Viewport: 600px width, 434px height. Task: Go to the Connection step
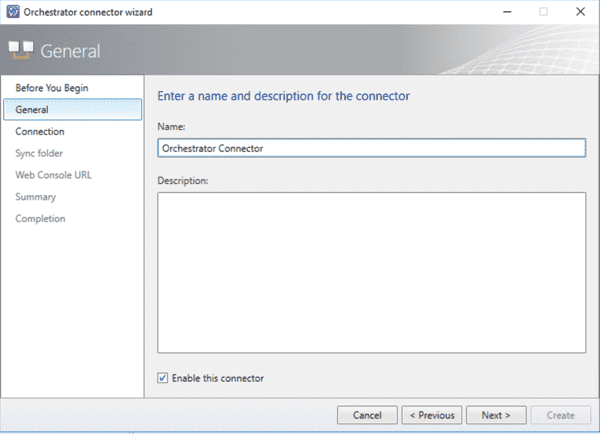tap(40, 132)
